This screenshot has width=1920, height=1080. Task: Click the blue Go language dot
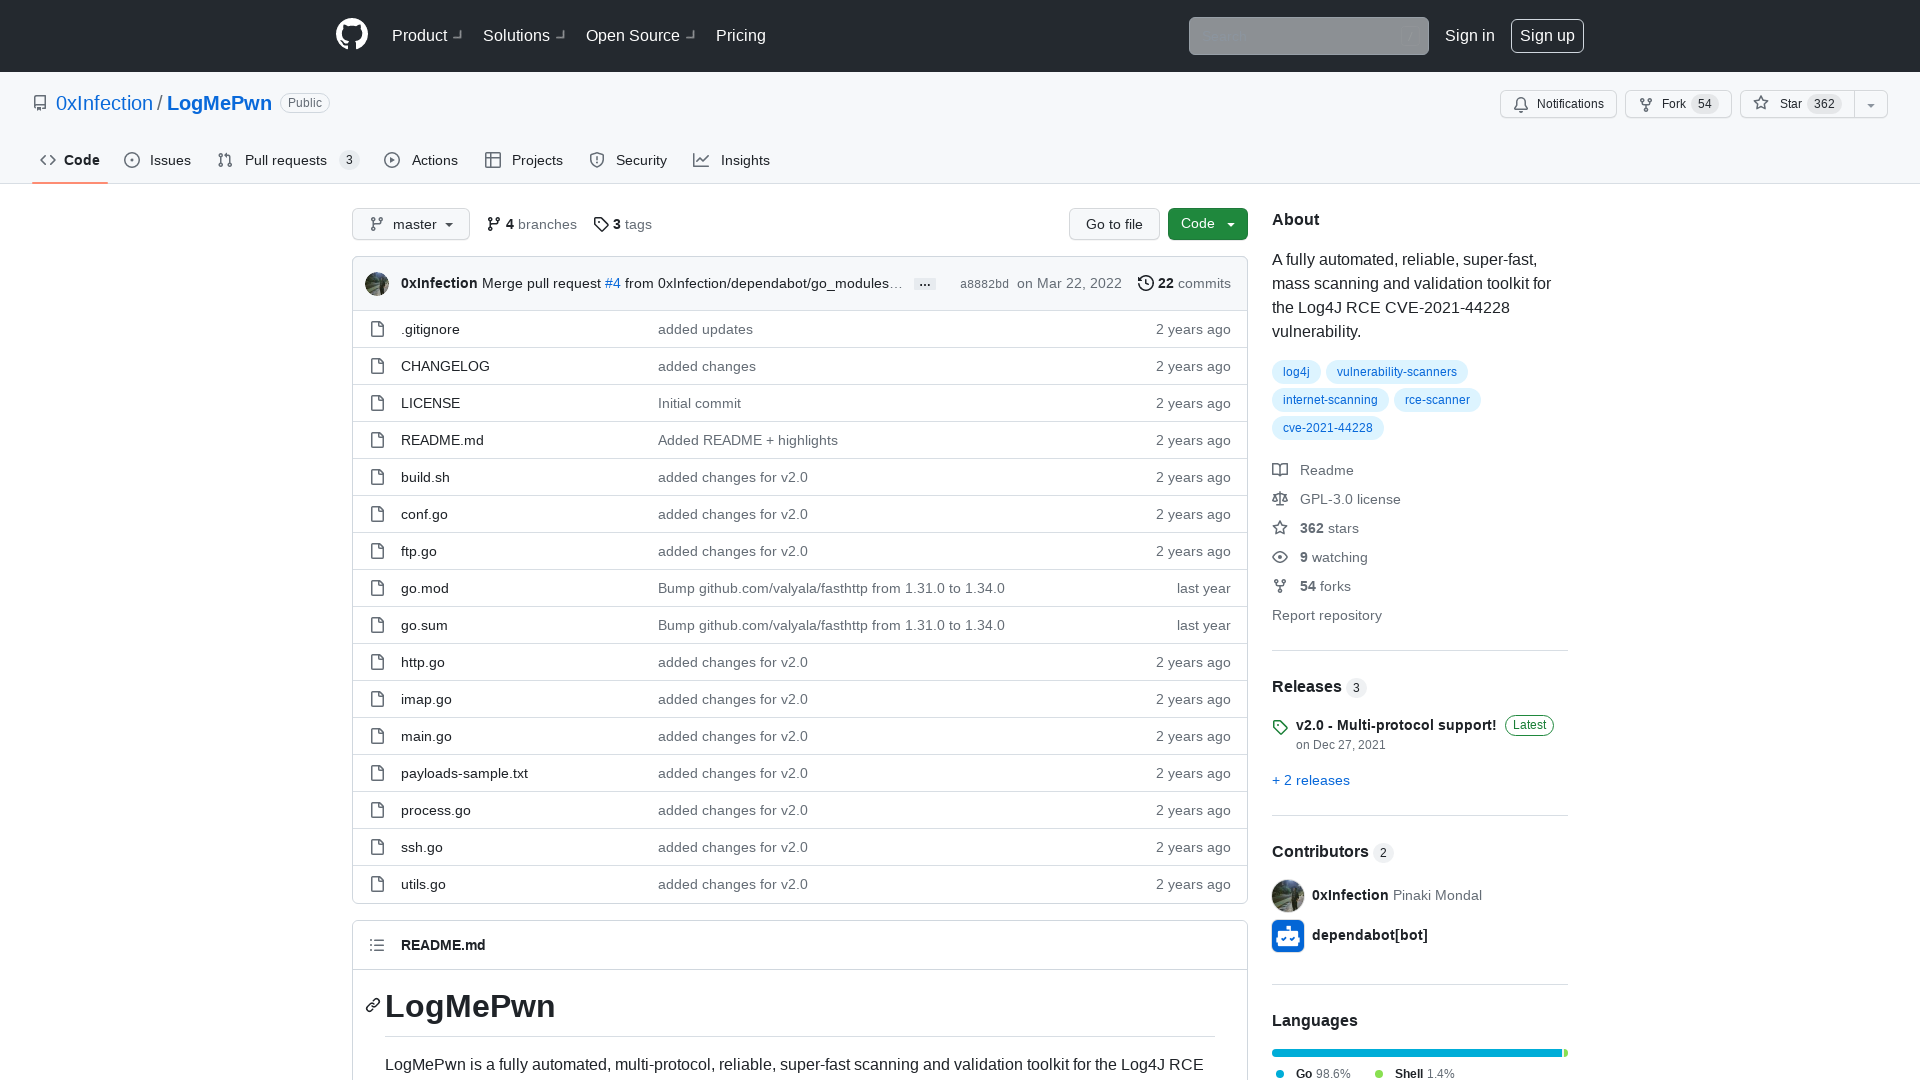point(1280,1074)
